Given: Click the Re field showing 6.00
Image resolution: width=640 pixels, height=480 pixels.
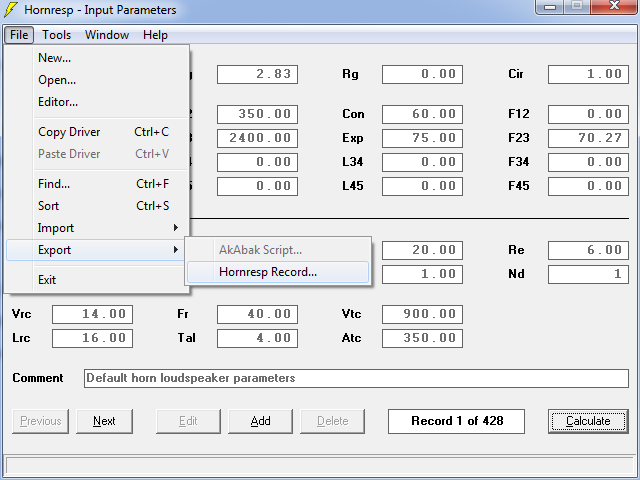Looking at the screenshot, I should click(x=588, y=250).
